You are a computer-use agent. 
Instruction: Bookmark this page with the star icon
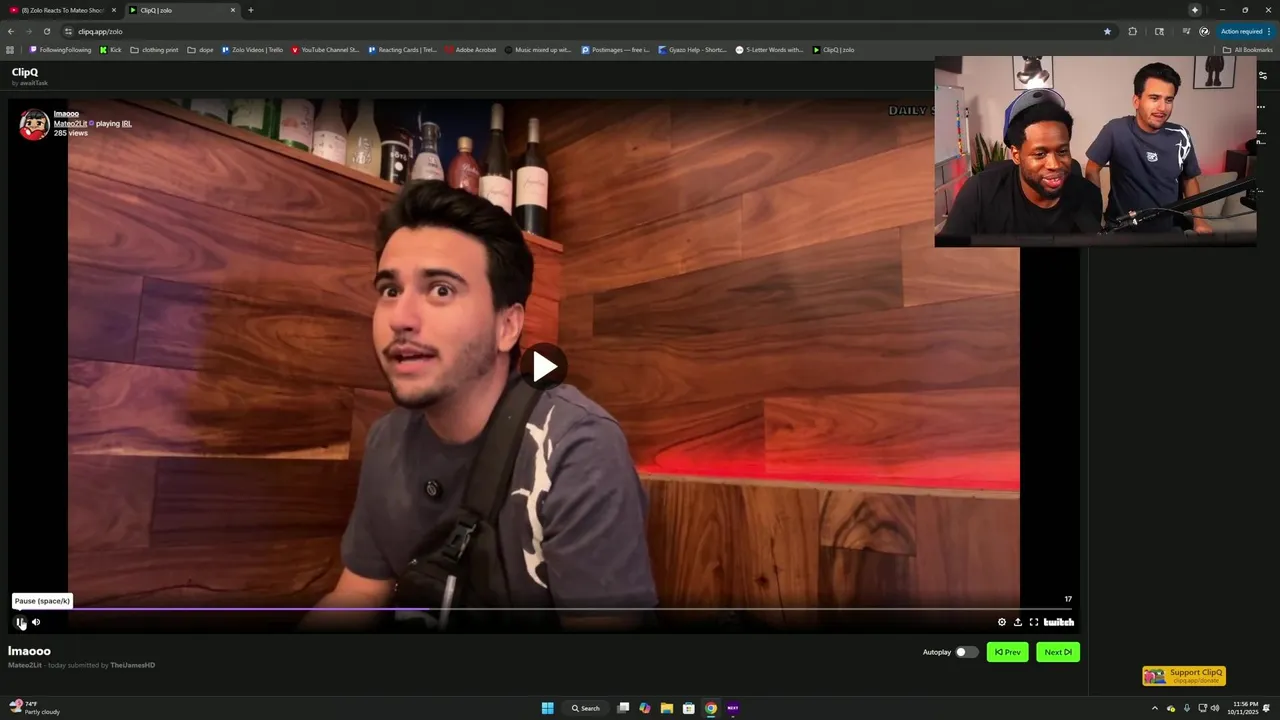[1107, 31]
